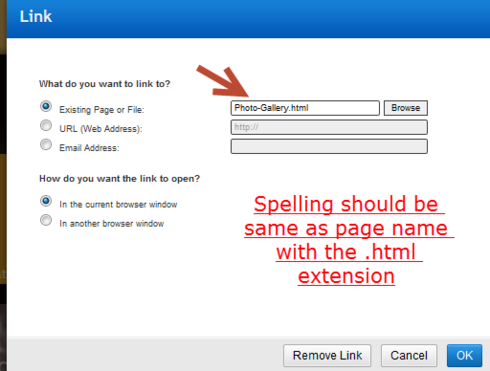Select URL (Web Address) radio button
Image resolution: width=490 pixels, height=371 pixels.
coord(46,126)
